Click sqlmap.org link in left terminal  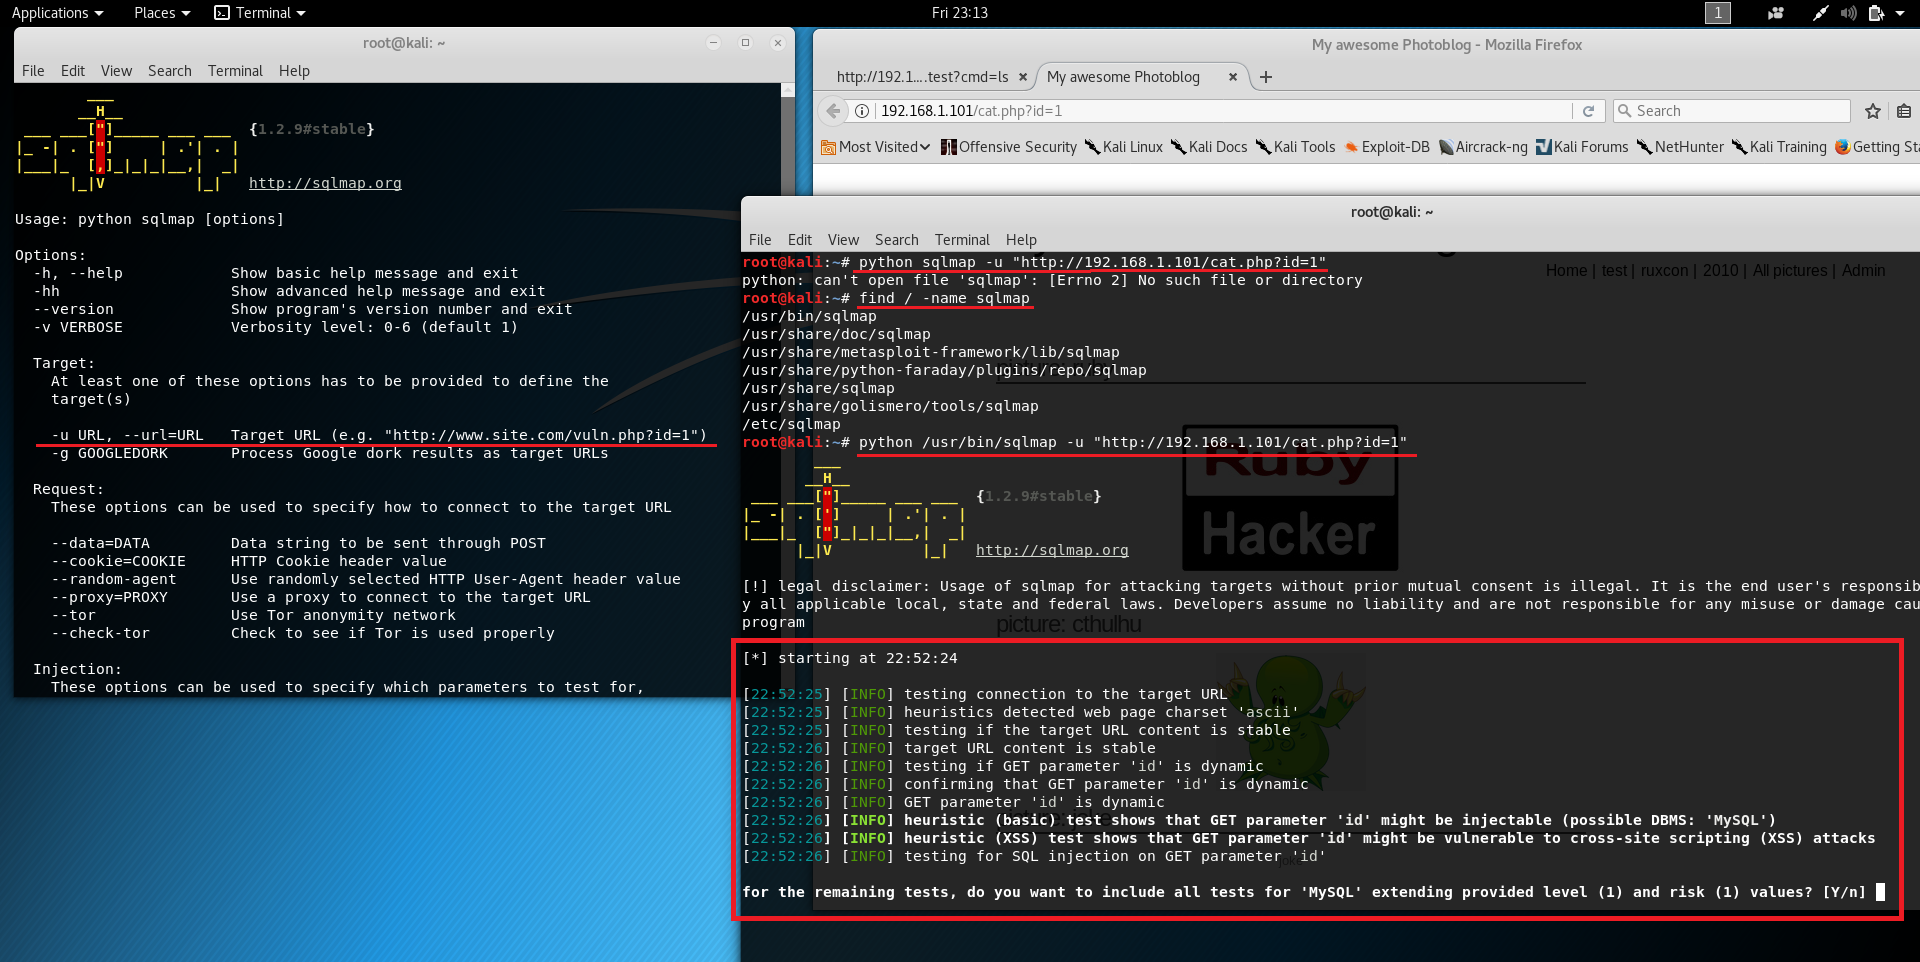pyautogui.click(x=325, y=183)
